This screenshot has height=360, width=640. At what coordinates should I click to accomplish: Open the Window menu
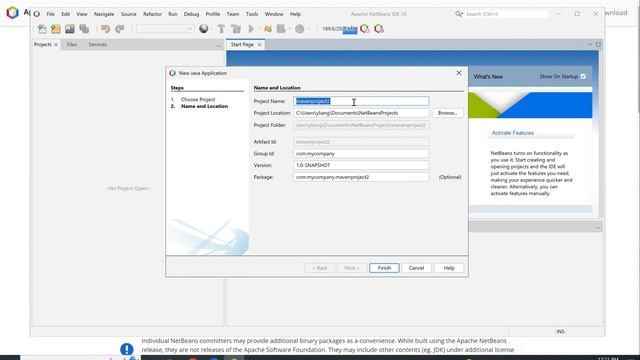274,14
